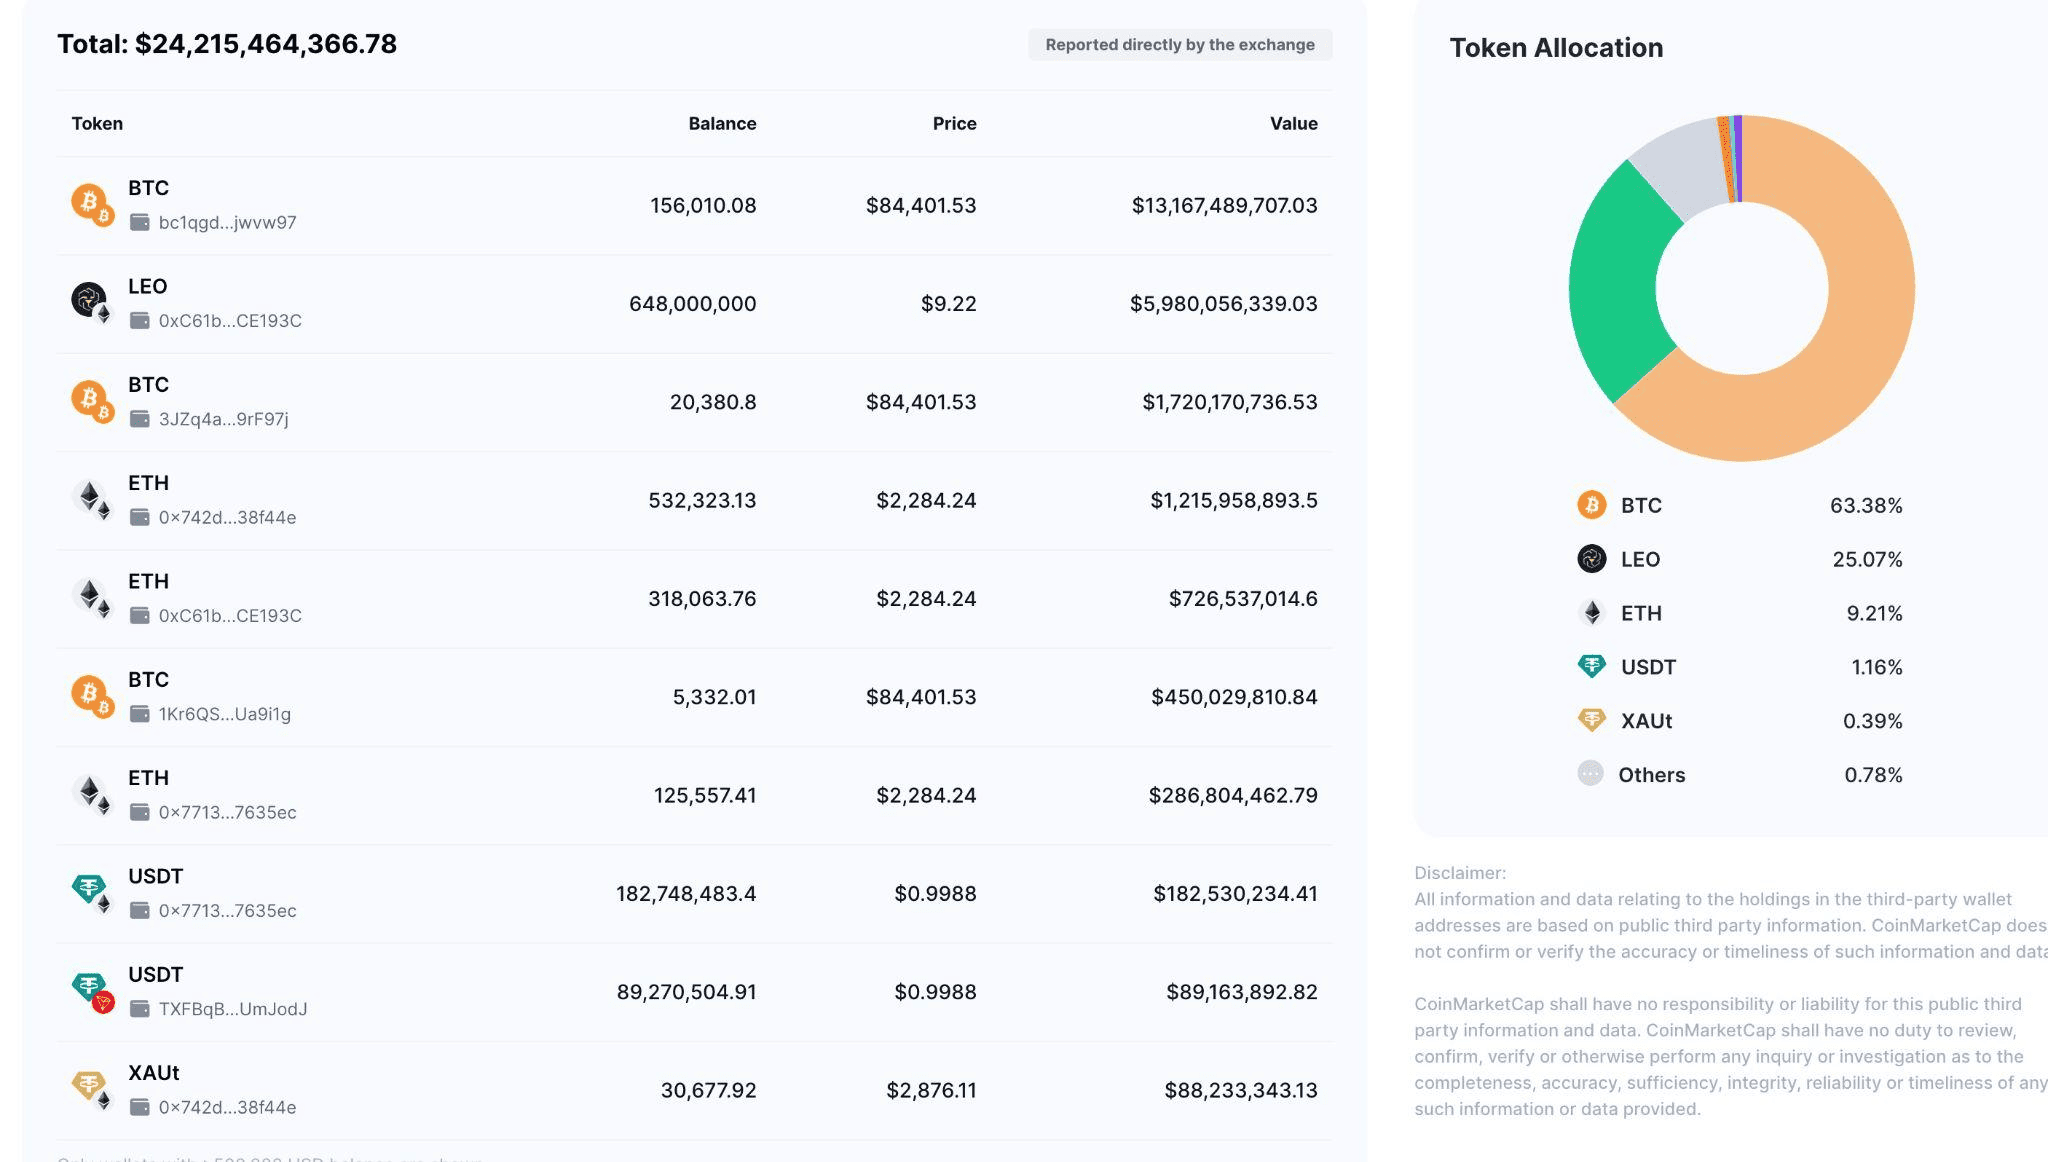This screenshot has height=1162, width=2048.
Task: Click the wallet icon beside 3JZq4a...9rF97j
Action: [140, 419]
